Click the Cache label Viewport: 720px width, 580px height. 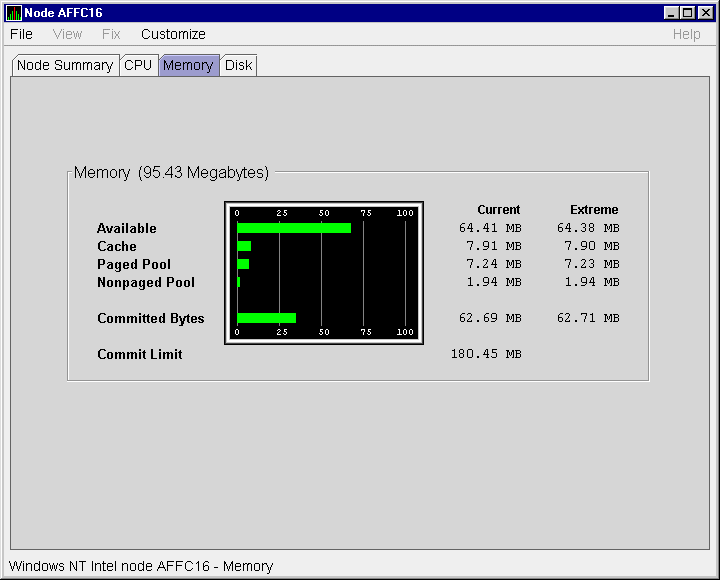click(x=117, y=246)
